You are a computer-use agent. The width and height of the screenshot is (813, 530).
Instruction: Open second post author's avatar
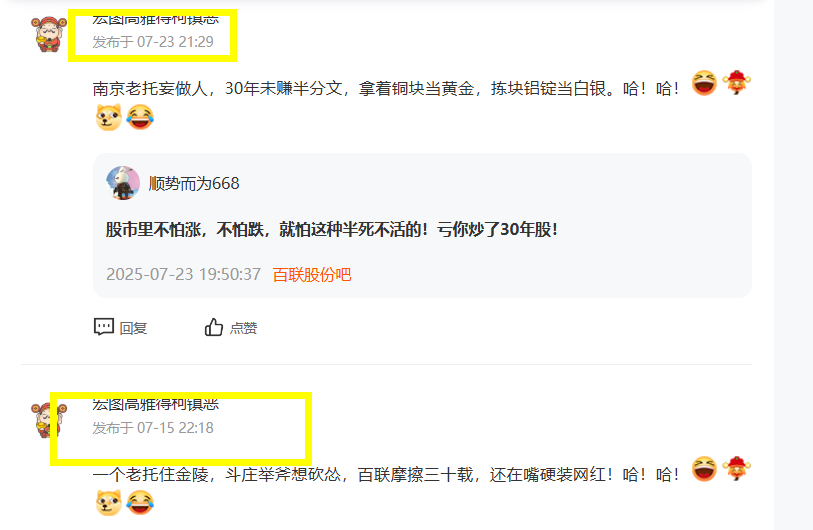[x=49, y=420]
